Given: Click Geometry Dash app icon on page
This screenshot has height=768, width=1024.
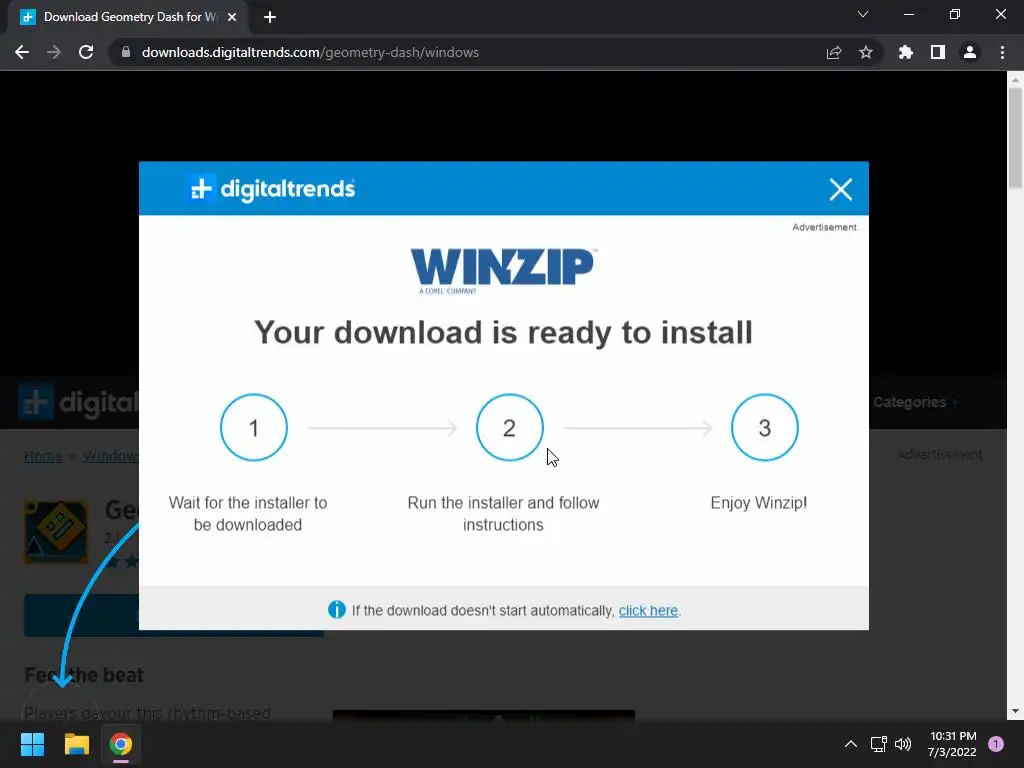Looking at the screenshot, I should click(56, 532).
